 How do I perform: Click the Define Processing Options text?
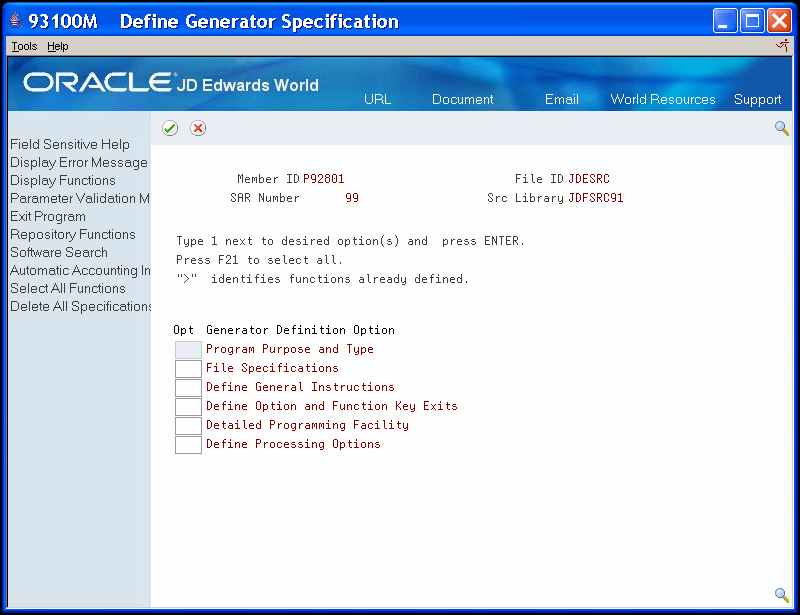point(293,444)
